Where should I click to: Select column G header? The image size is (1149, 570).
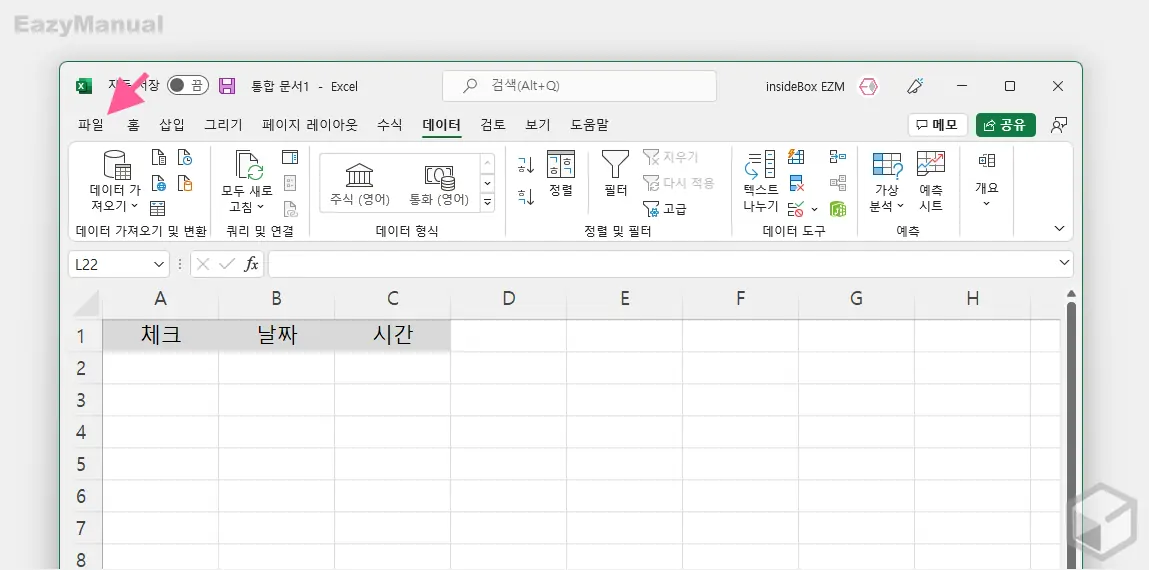click(856, 298)
